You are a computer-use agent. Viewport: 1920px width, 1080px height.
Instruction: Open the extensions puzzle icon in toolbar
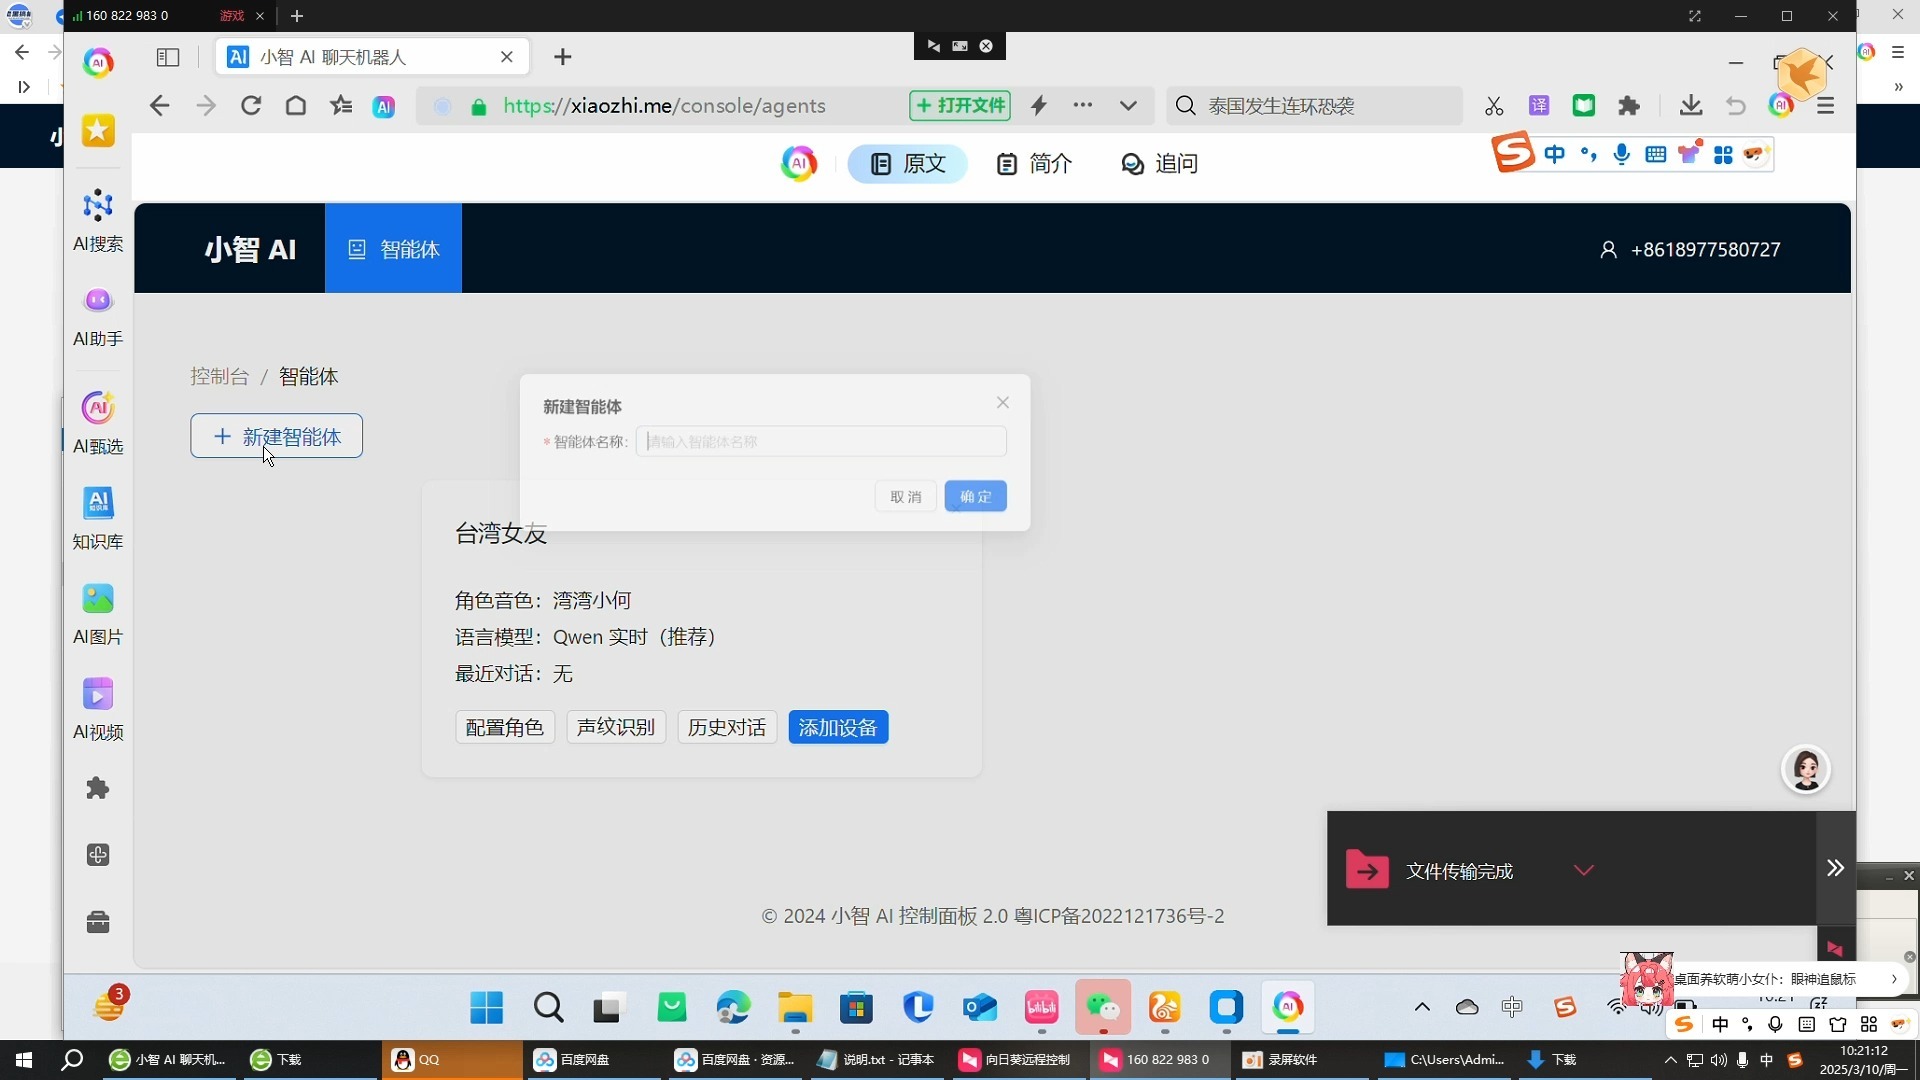(1629, 106)
